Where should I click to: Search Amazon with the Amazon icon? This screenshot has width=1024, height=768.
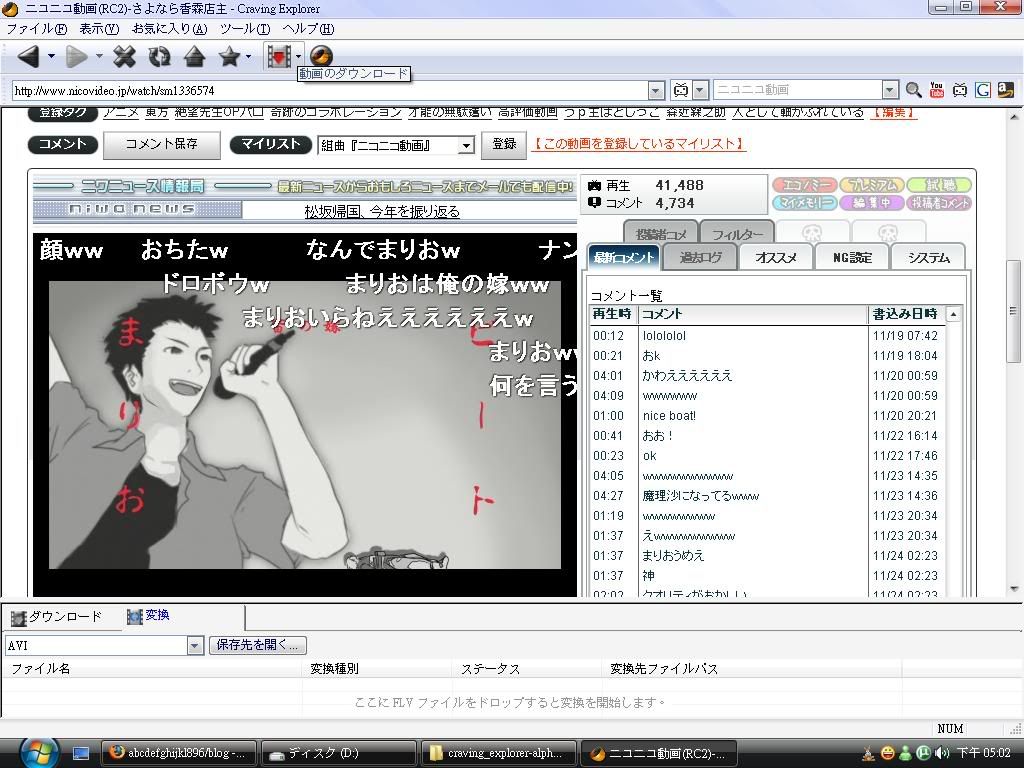(1006, 90)
